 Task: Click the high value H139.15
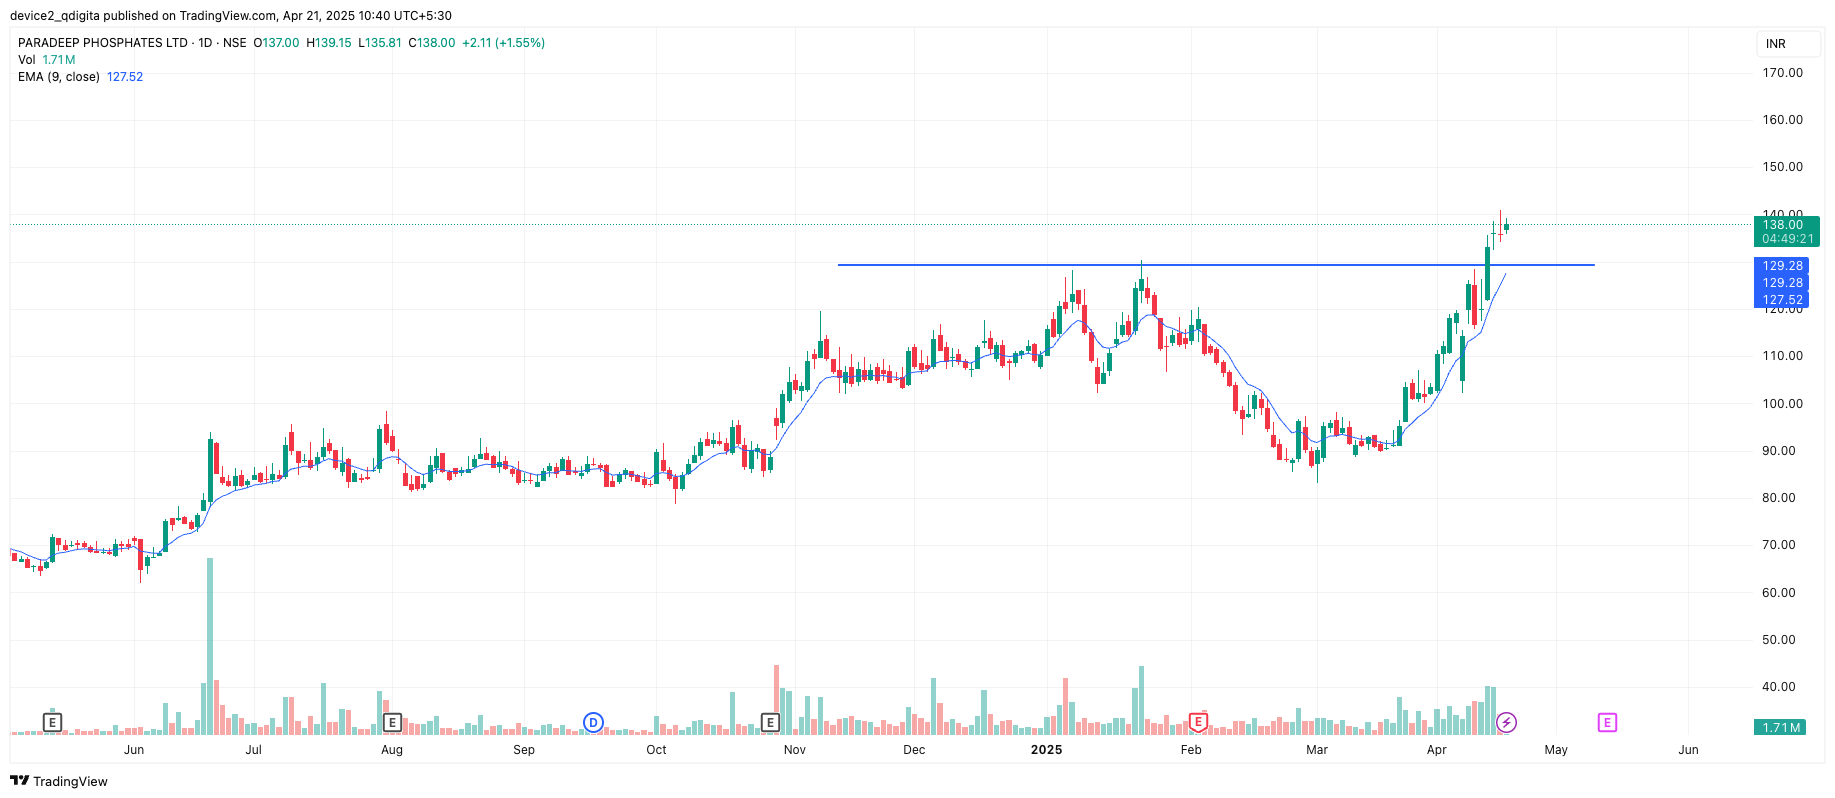click(329, 43)
